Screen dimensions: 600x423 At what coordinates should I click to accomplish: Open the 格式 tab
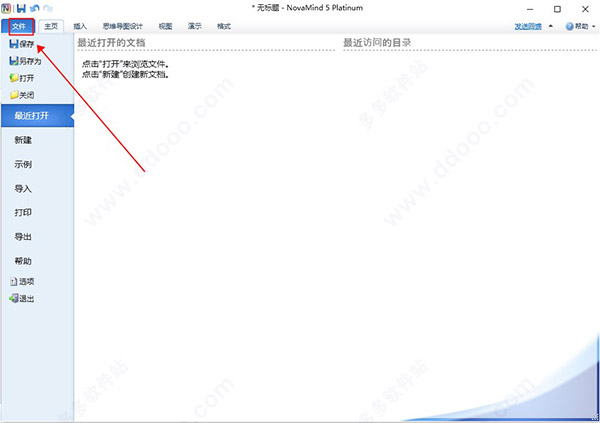point(224,26)
